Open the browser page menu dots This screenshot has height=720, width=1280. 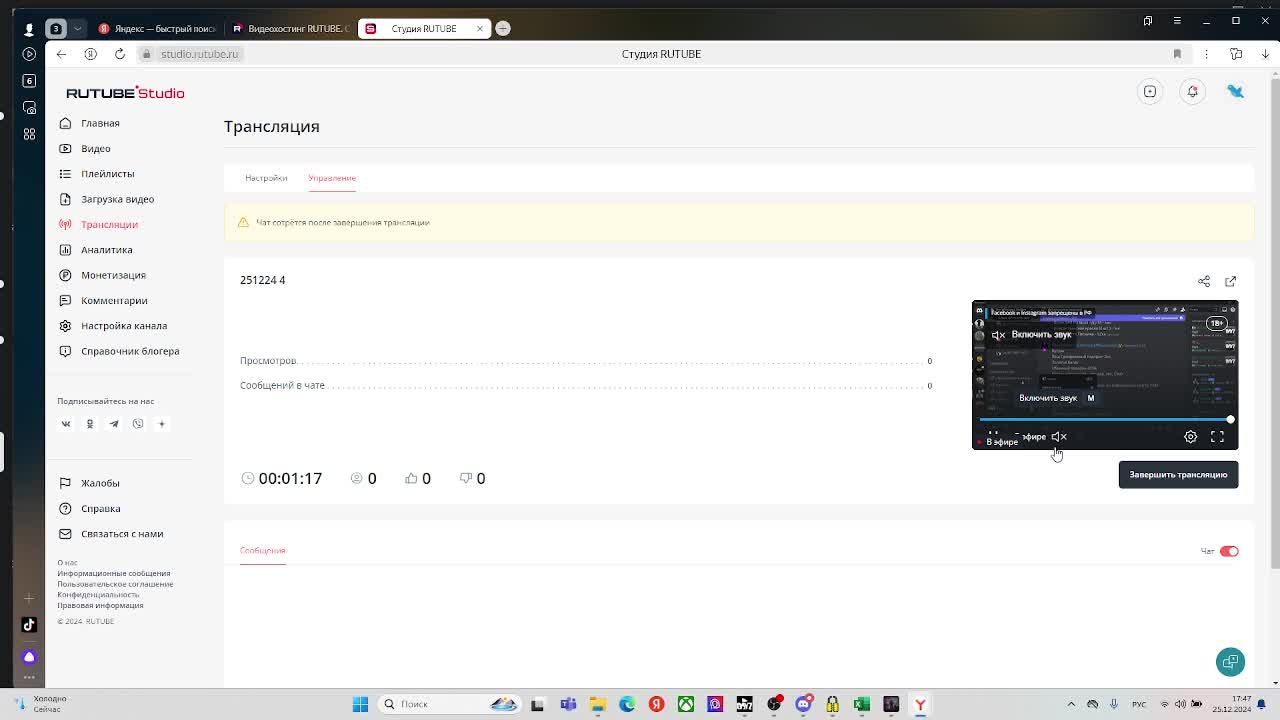pyautogui.click(x=1206, y=54)
